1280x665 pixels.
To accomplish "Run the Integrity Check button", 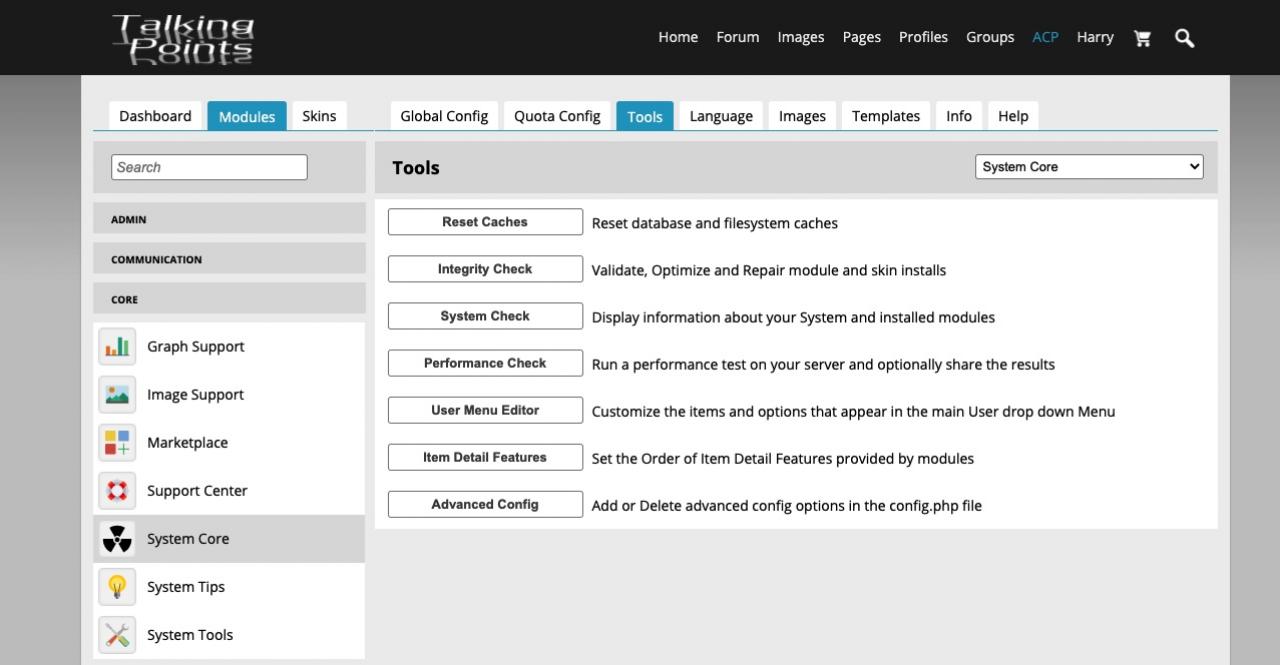I will [x=485, y=269].
